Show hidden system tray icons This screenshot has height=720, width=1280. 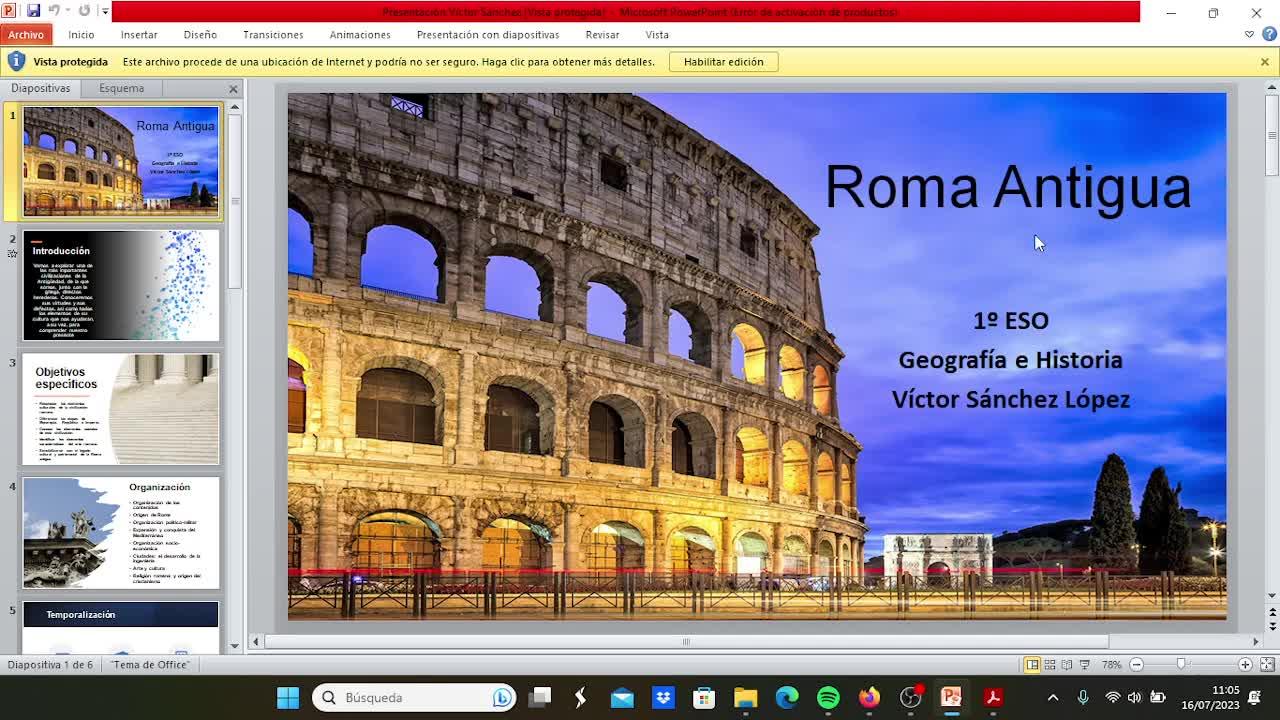[1052, 698]
